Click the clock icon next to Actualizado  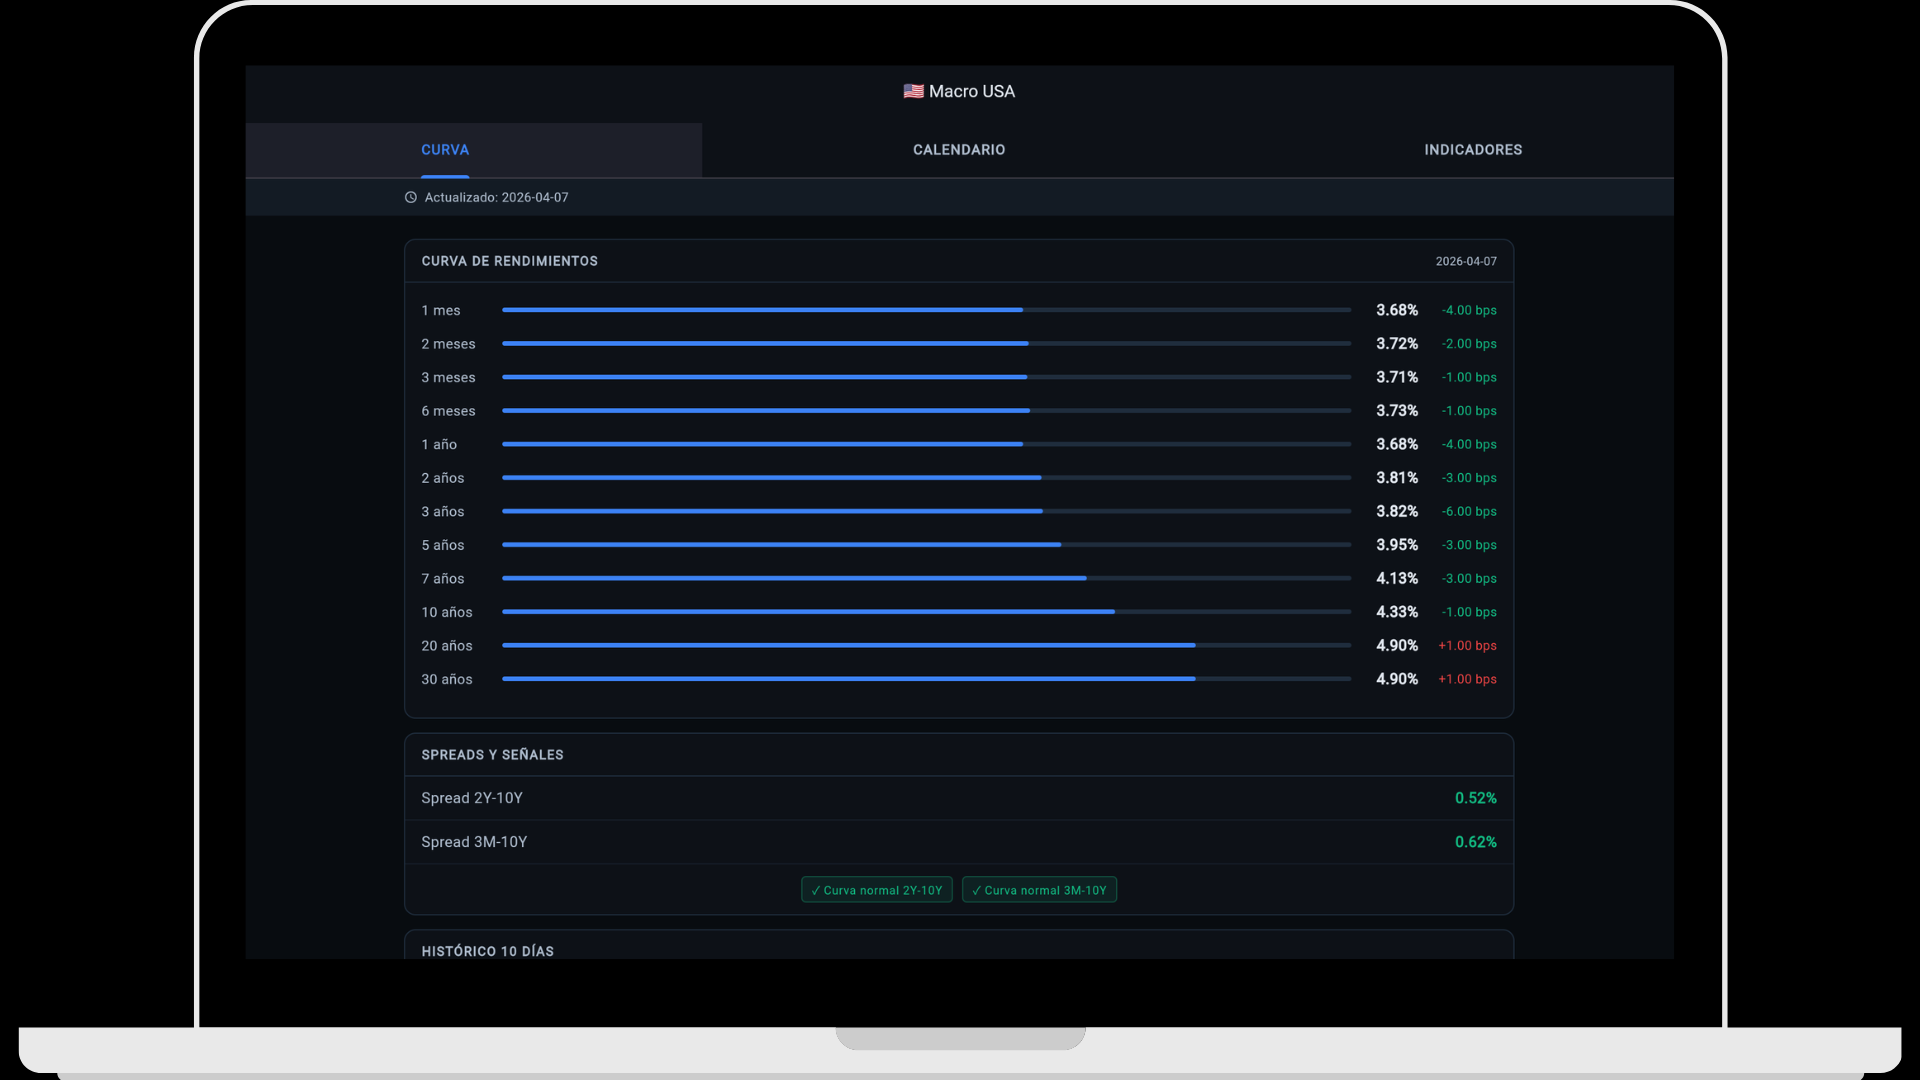pos(410,197)
